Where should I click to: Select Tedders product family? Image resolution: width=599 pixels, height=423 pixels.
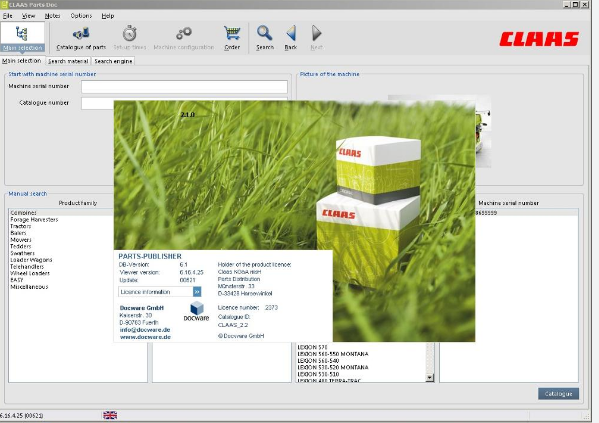(21, 246)
